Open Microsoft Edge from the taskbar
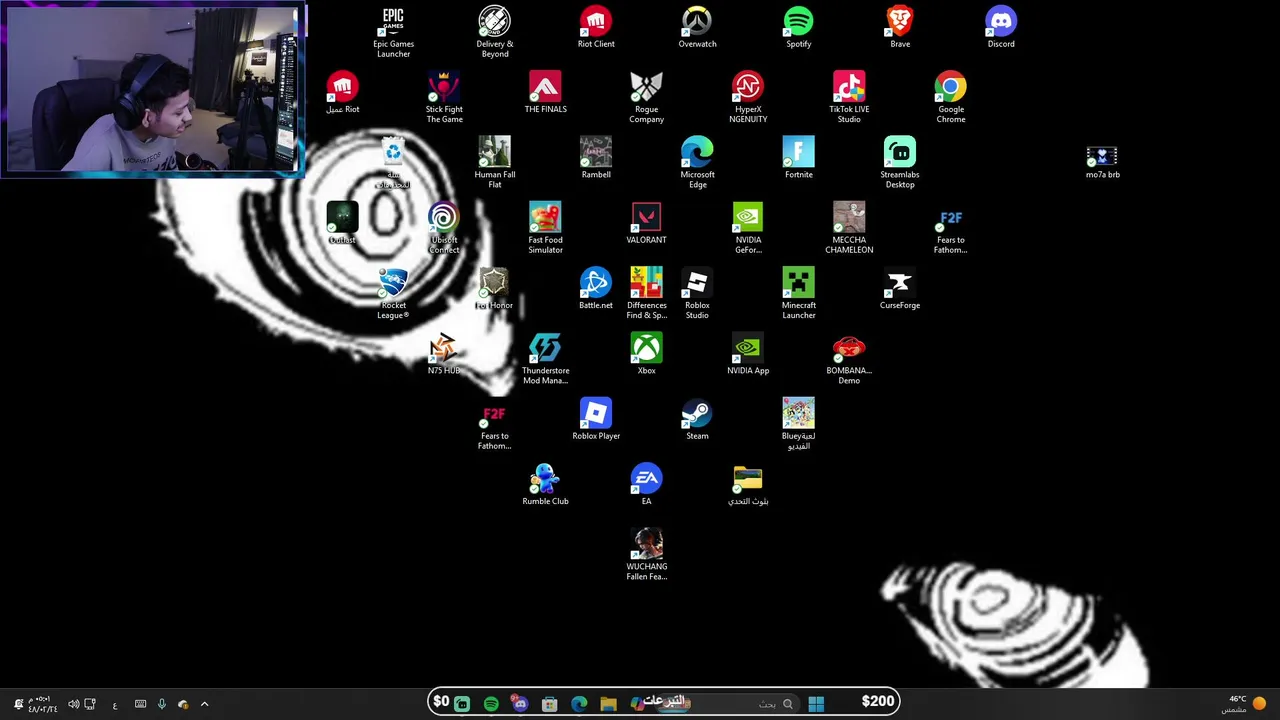Viewport: 1280px width, 720px height. 579,704
